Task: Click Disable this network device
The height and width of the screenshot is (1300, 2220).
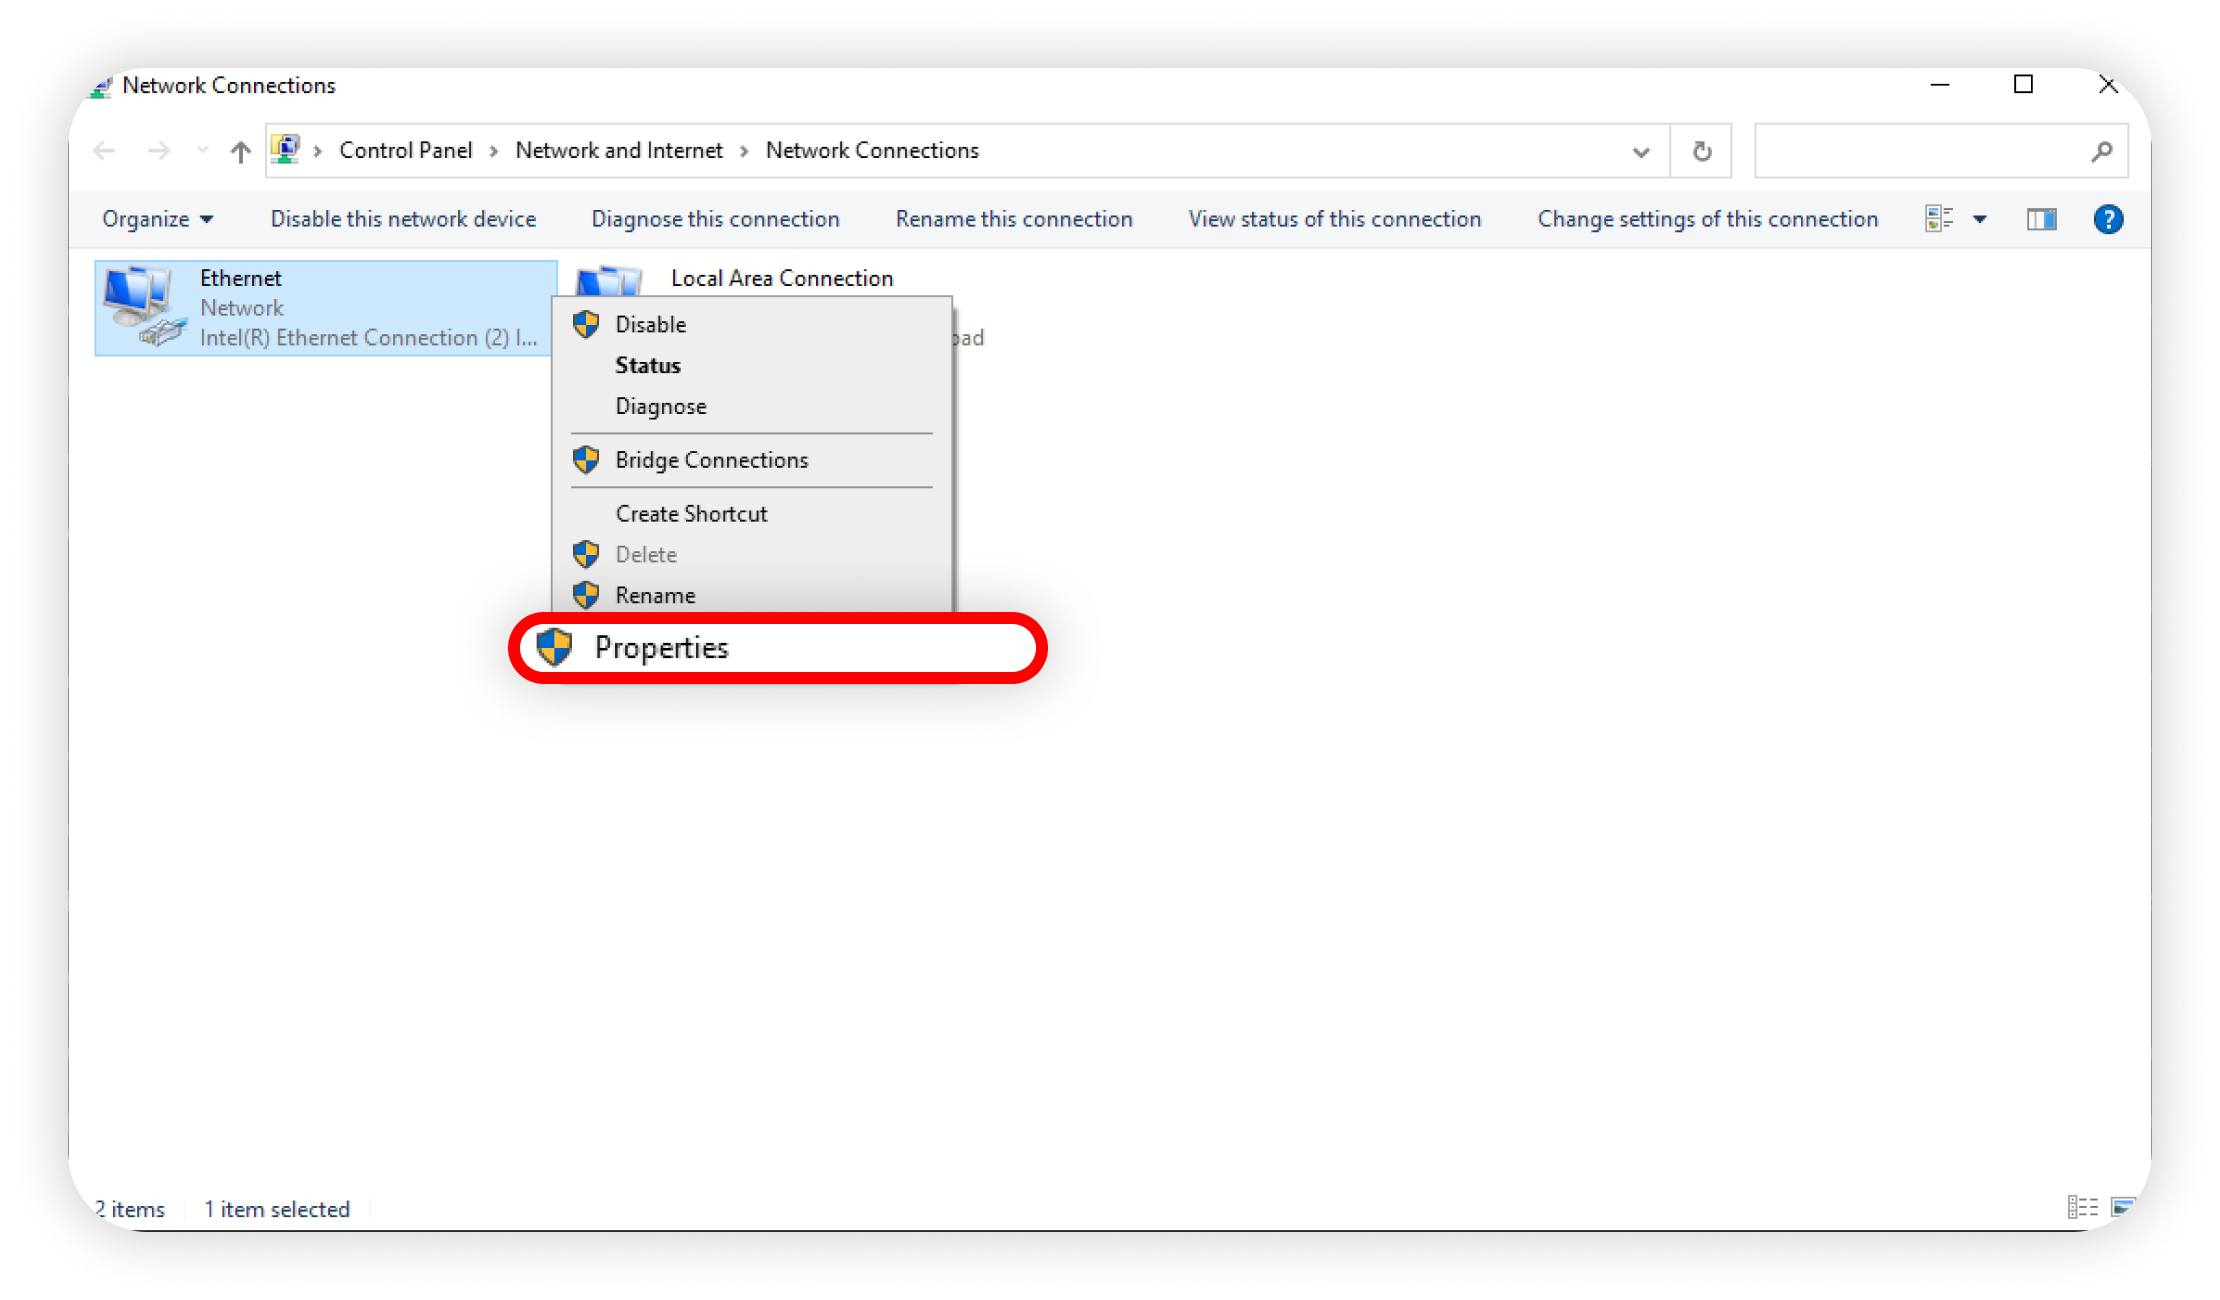Action: (403, 219)
